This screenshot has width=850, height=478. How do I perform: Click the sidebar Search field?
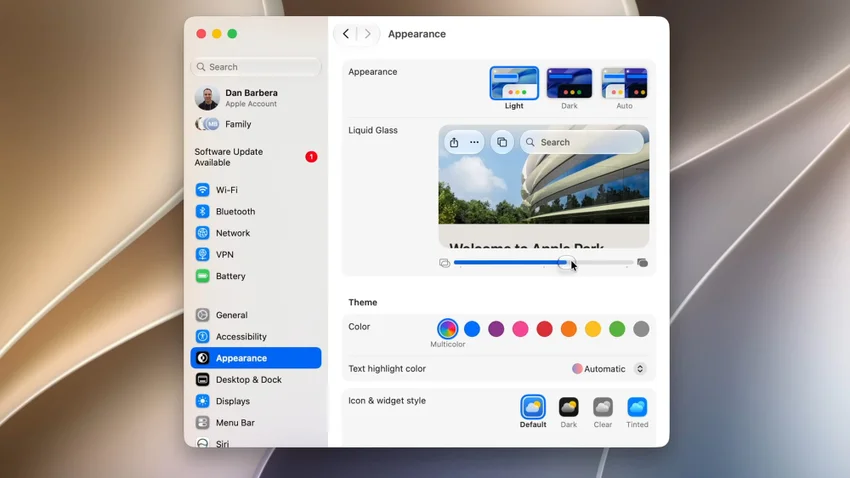(x=255, y=67)
